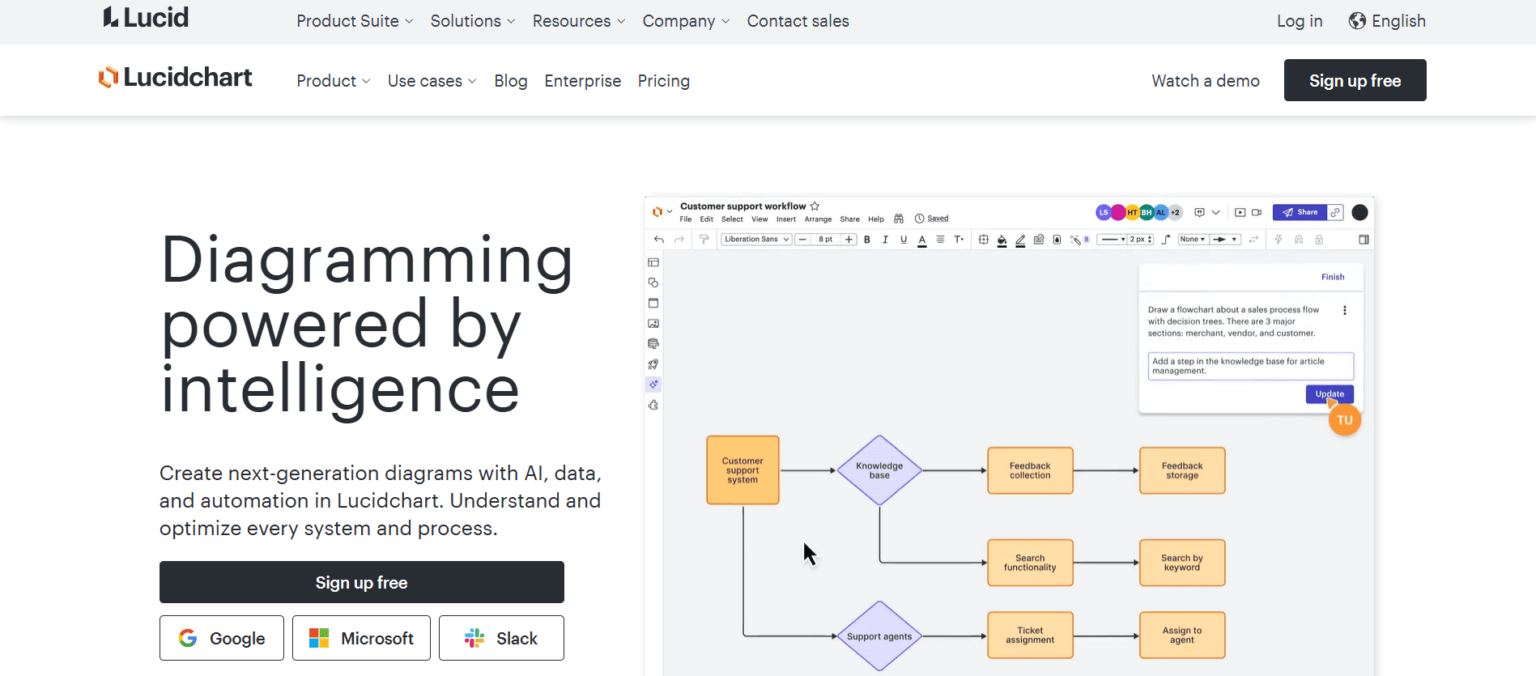This screenshot has width=1536, height=676.
Task: Click the undo arrow in the editor toolbar
Action: (x=659, y=239)
